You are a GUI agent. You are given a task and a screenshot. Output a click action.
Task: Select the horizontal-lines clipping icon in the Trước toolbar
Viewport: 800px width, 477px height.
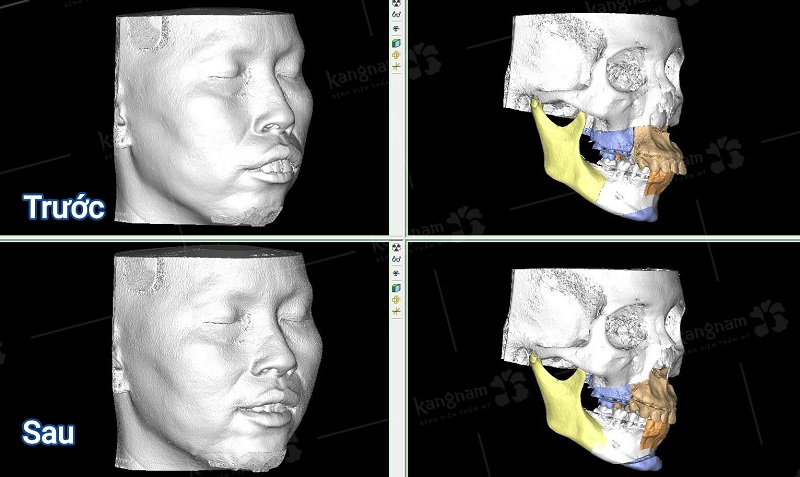396,29
